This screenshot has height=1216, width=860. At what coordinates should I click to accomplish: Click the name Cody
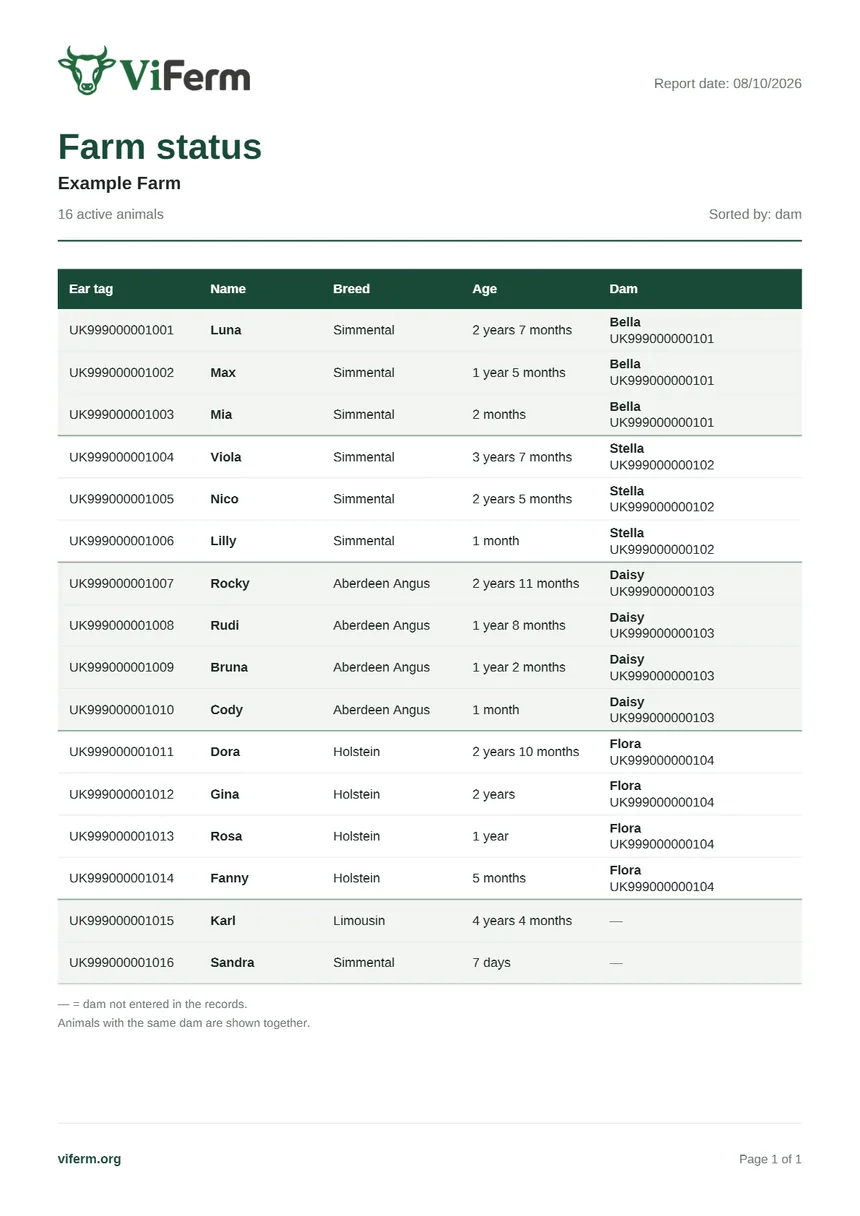click(x=226, y=710)
